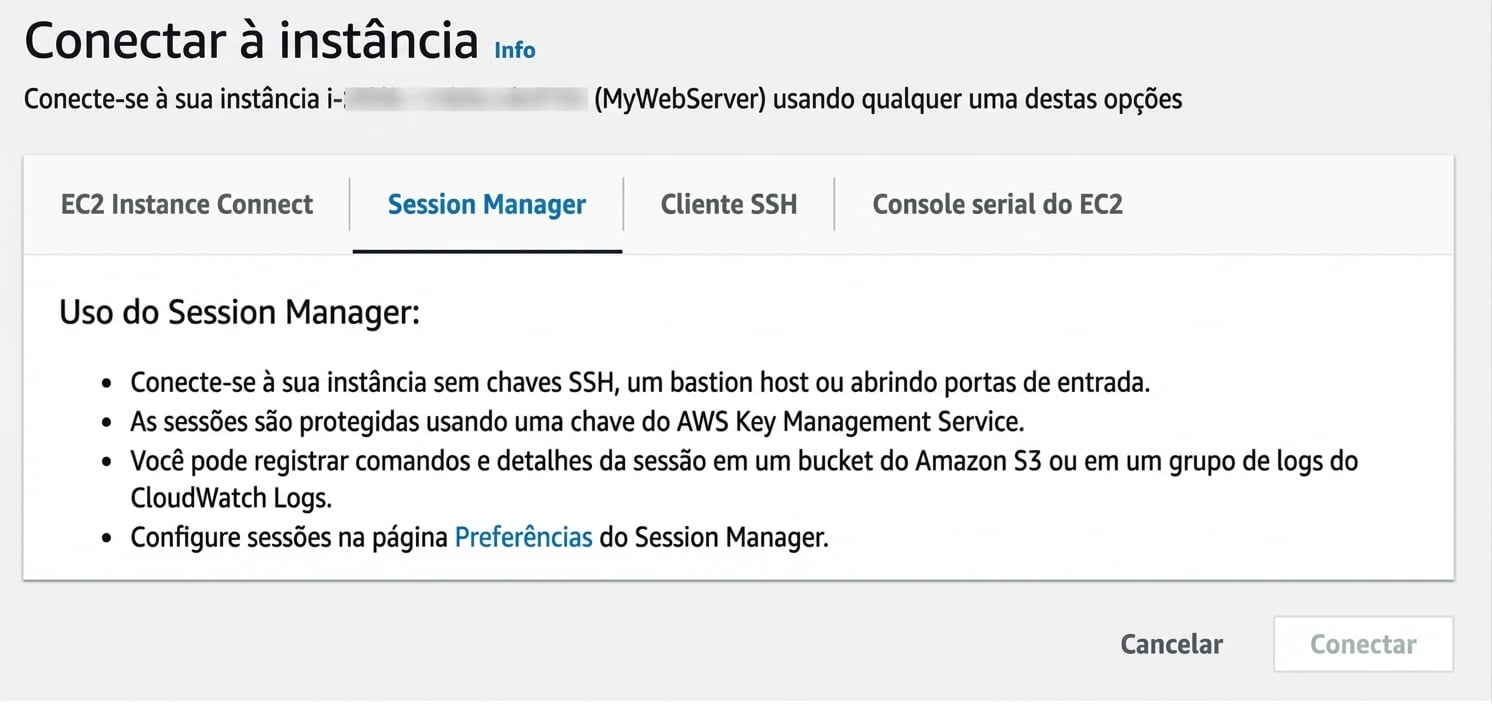Click the active tab underline indicator
The width and height of the screenshot is (1492, 704).
[x=486, y=251]
